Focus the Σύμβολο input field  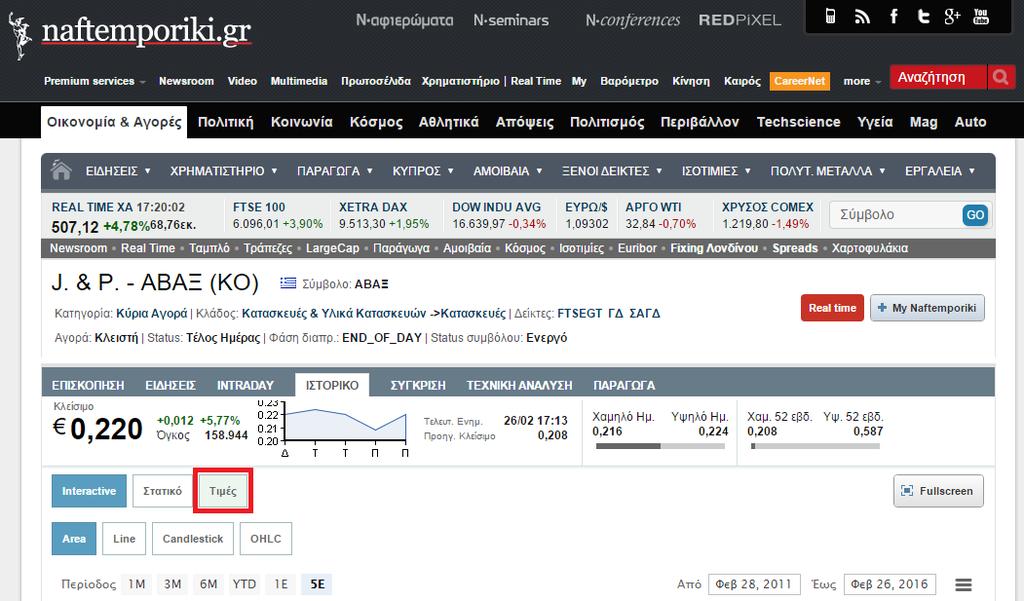895,215
